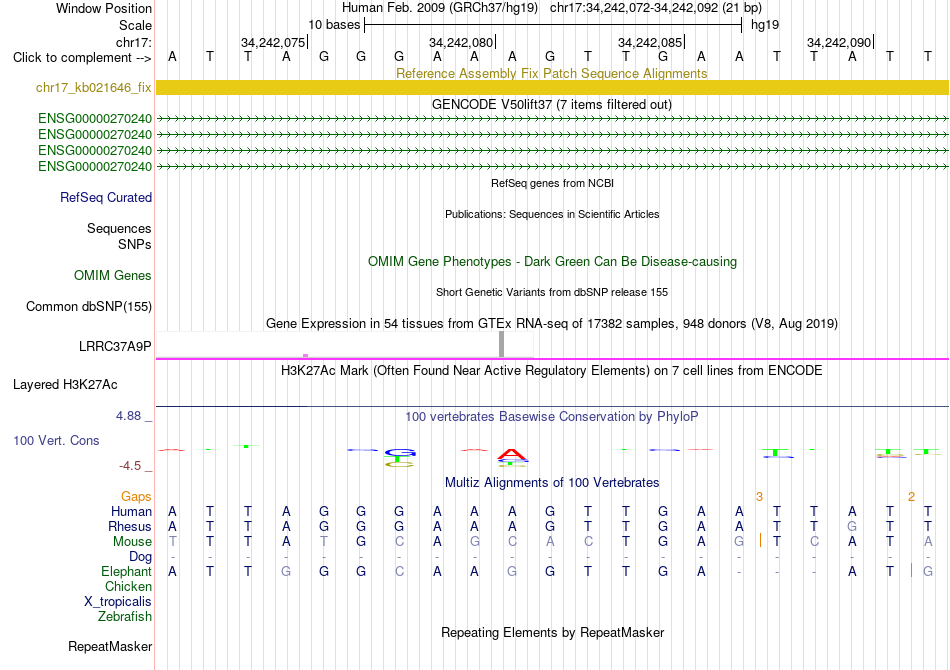Click the 34,242,090 coordinate marker

point(839,42)
